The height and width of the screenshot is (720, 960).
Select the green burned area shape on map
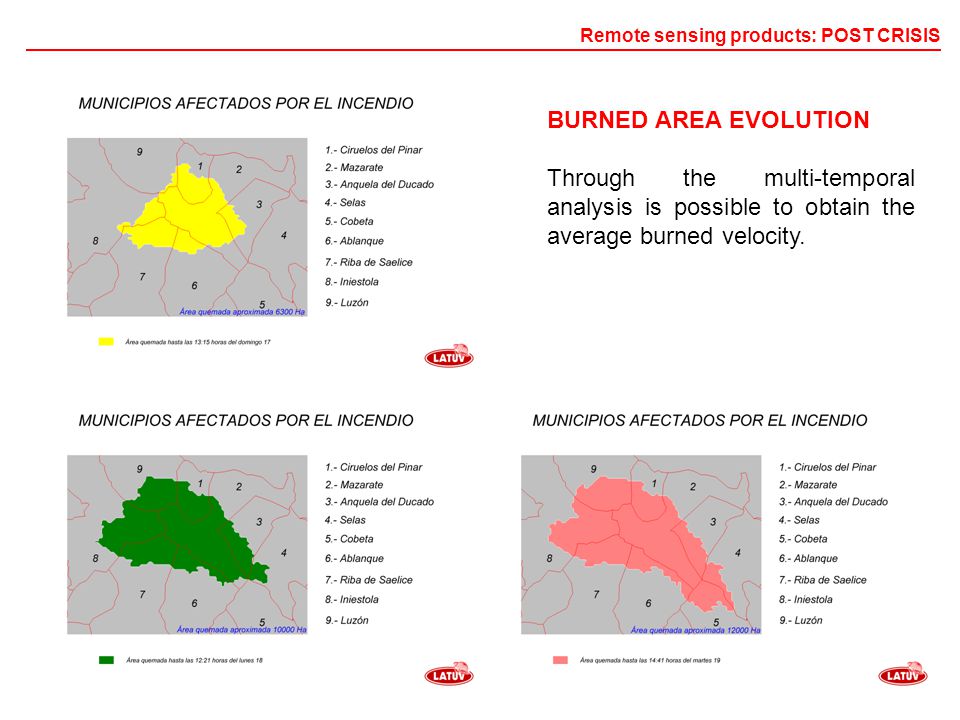pyautogui.click(x=184, y=530)
